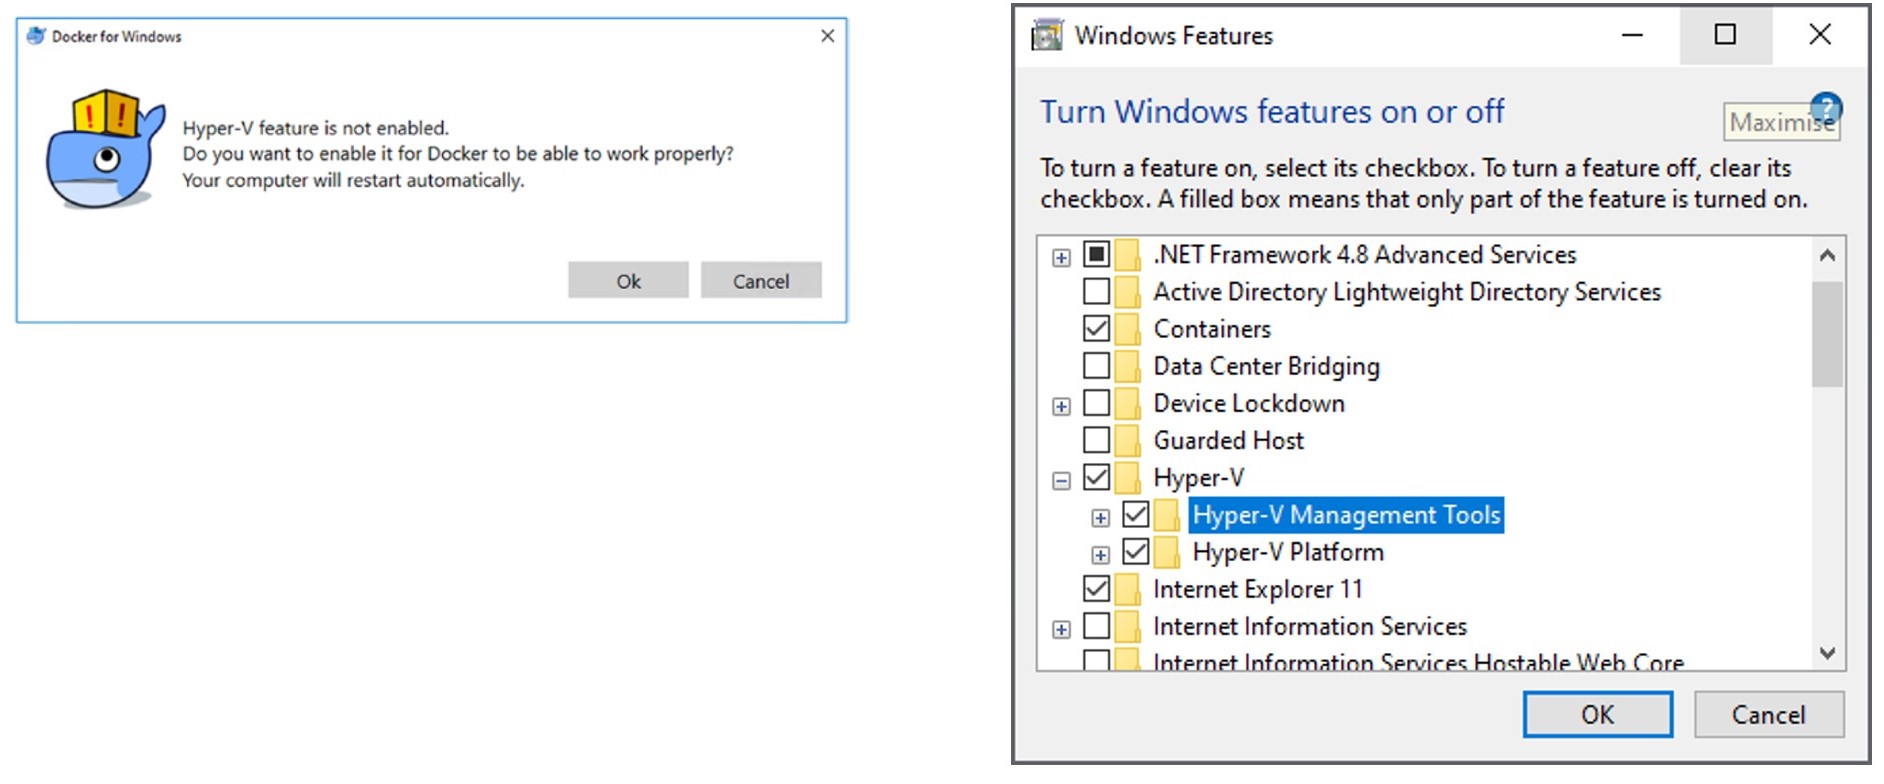This screenshot has width=1884, height=784.
Task: Click the Internet Explorer 11 folder icon
Action: coord(1128,589)
